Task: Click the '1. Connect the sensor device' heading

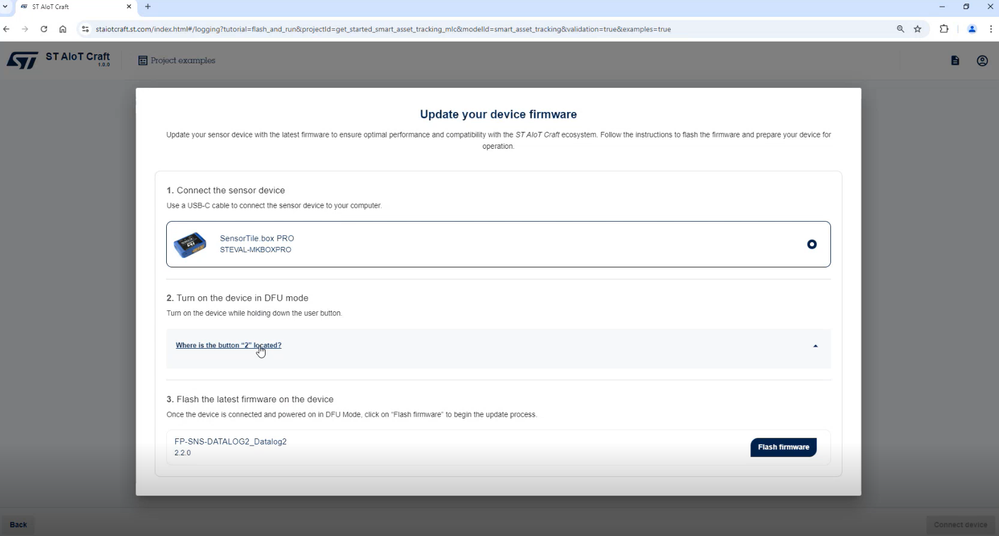Action: [226, 191]
